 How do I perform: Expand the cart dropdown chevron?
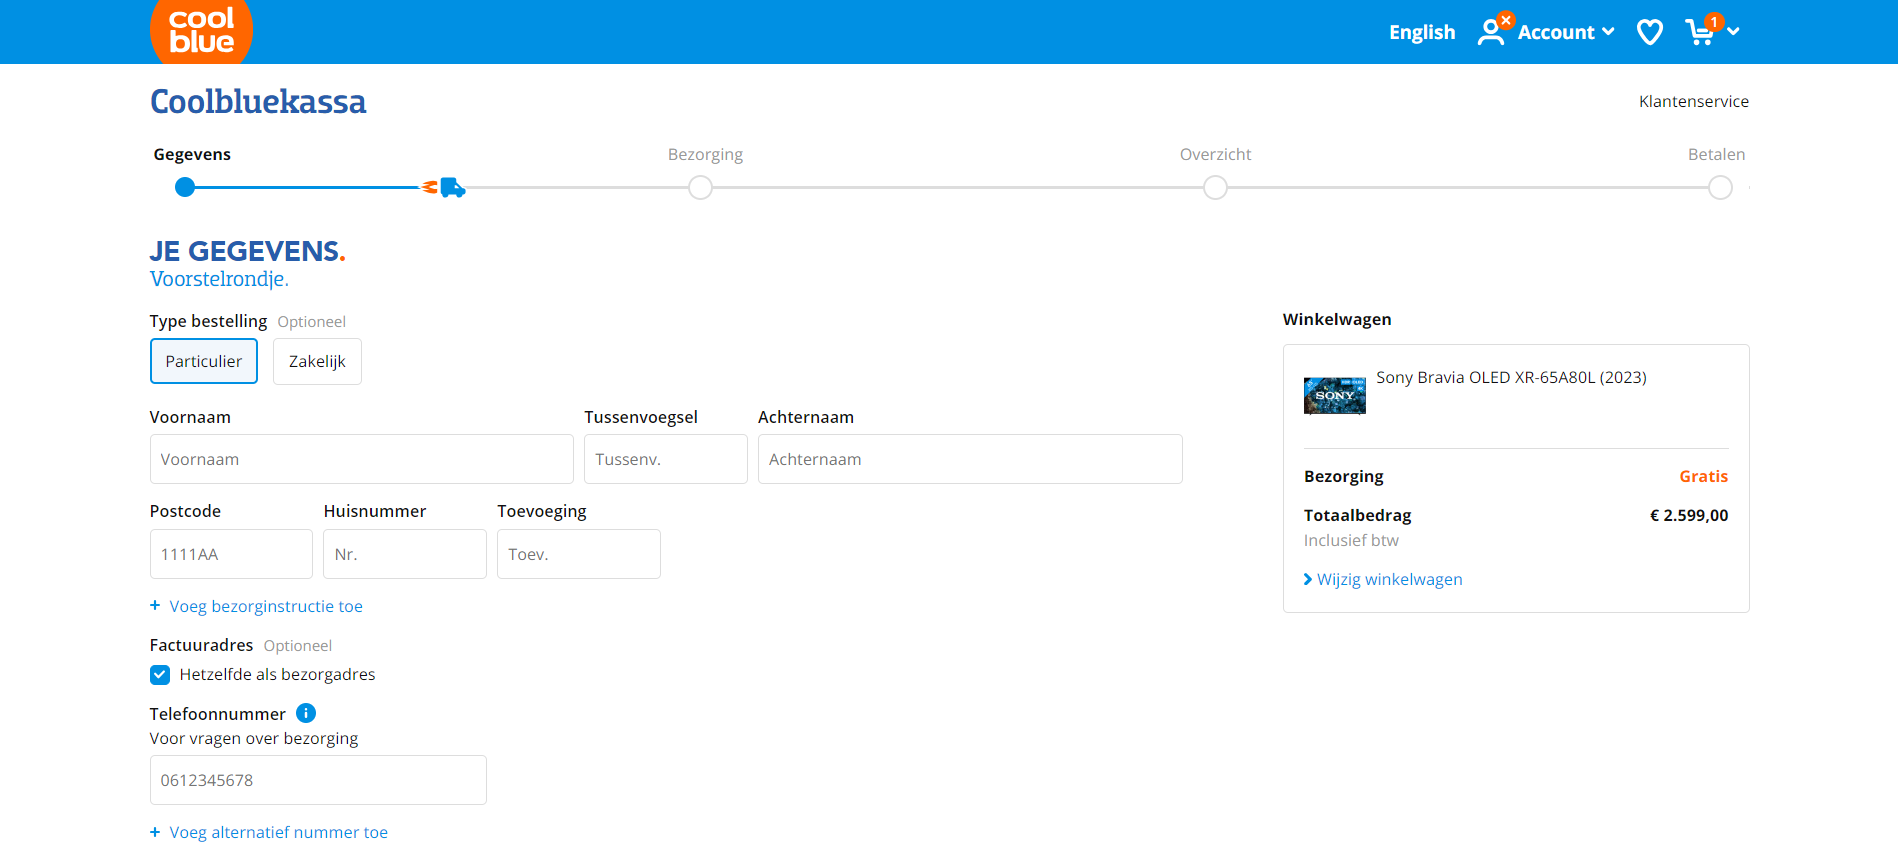point(1733,32)
